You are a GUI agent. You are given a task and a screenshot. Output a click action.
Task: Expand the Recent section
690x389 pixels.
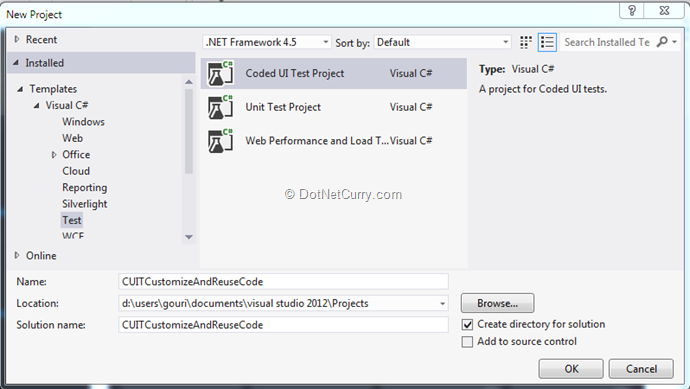17,39
